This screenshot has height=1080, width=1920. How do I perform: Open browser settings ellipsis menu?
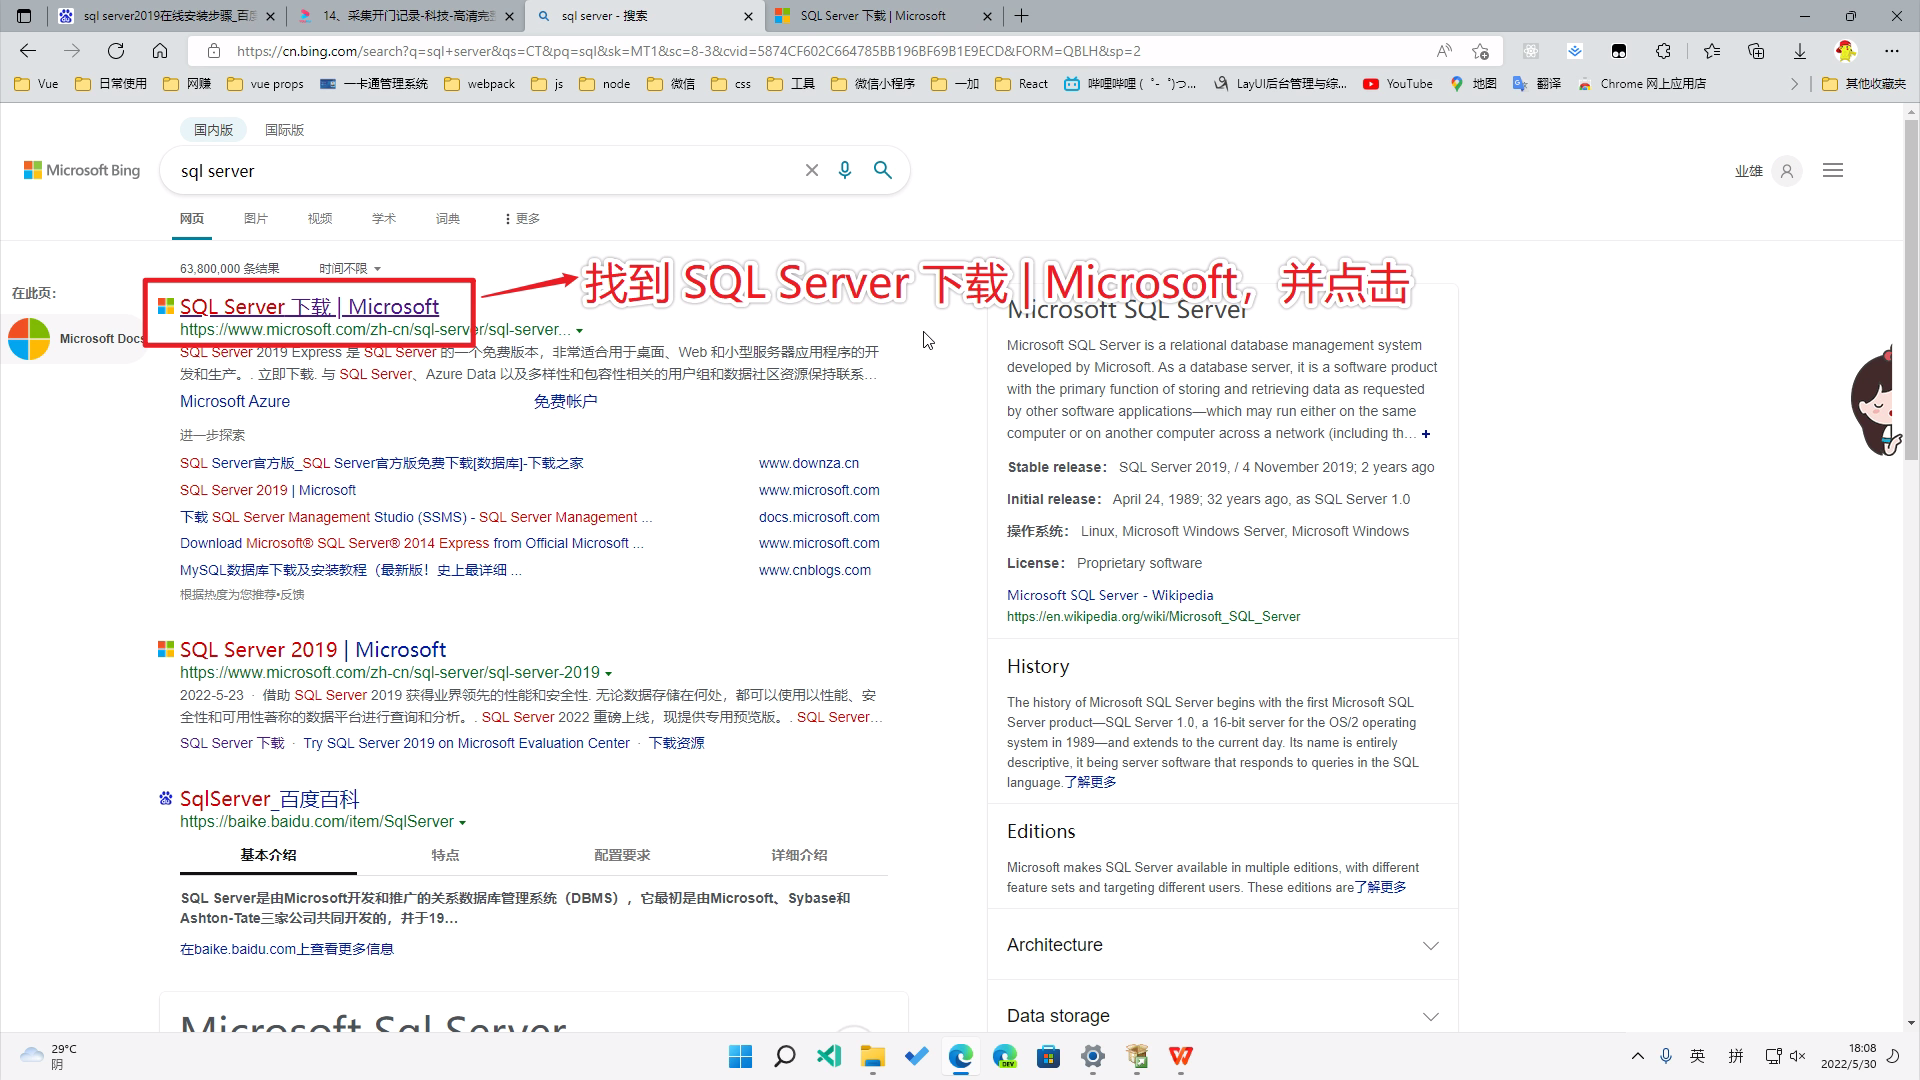click(1892, 51)
